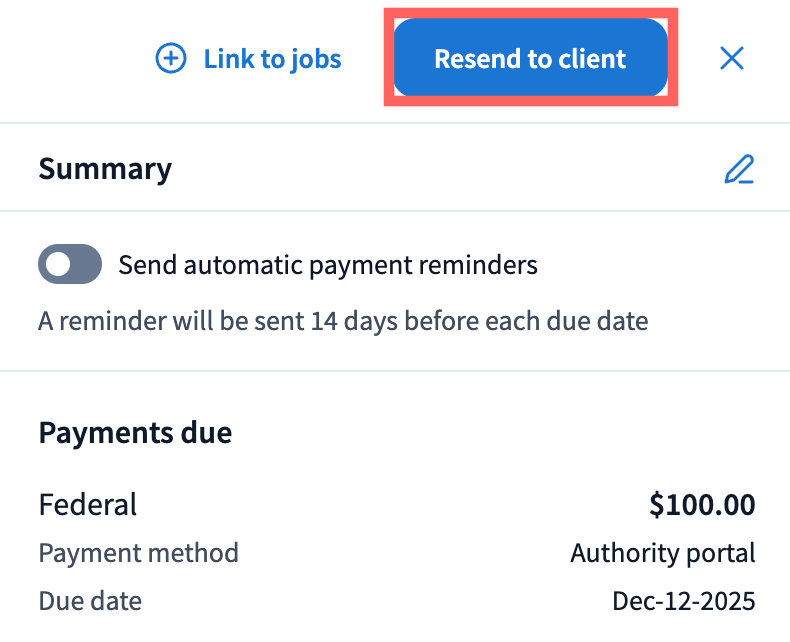Select the Dec-12-2025 due date
This screenshot has width=790, height=642.
683,601
